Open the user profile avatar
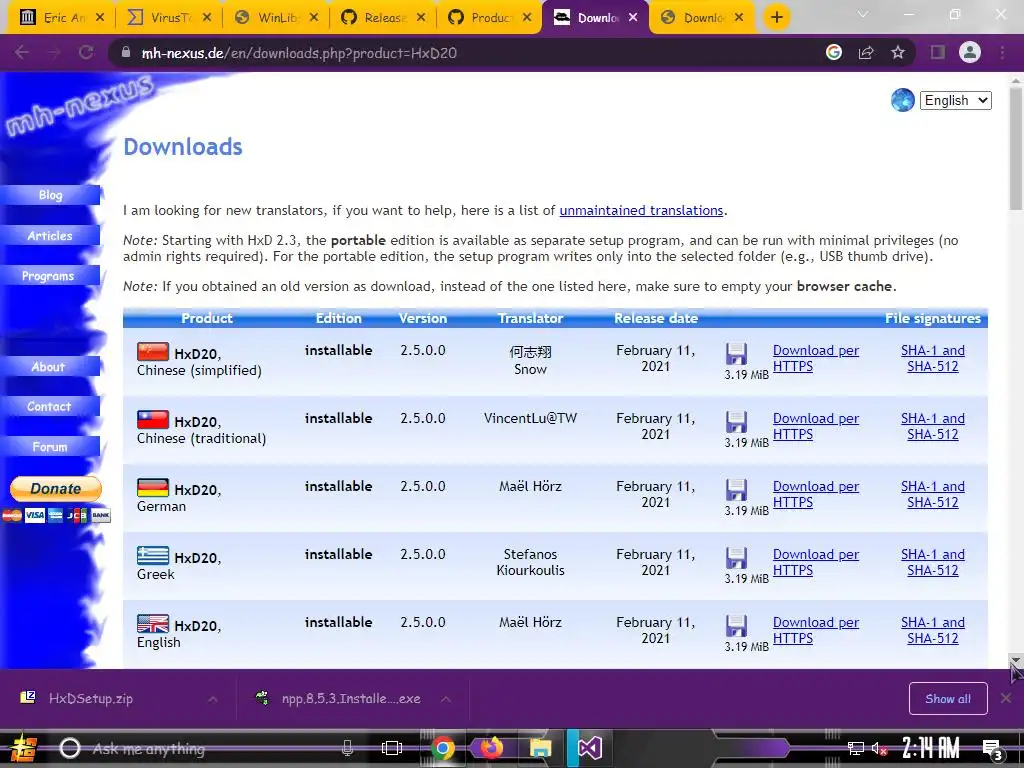This screenshot has width=1024, height=768. click(970, 52)
